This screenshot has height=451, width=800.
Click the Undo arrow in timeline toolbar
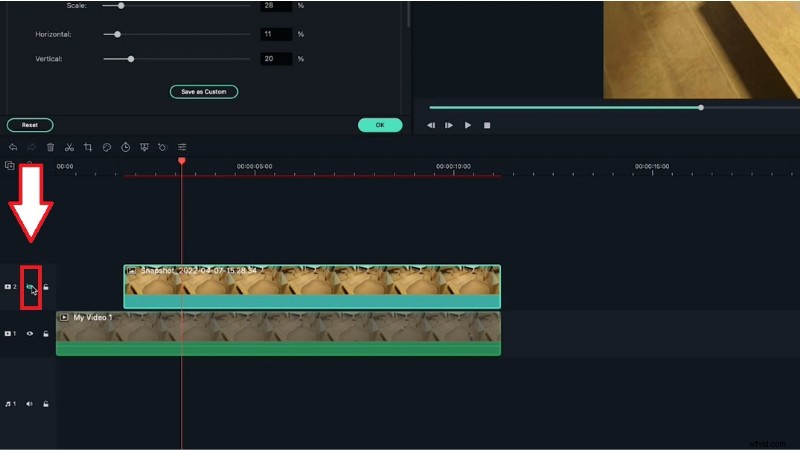[13, 147]
